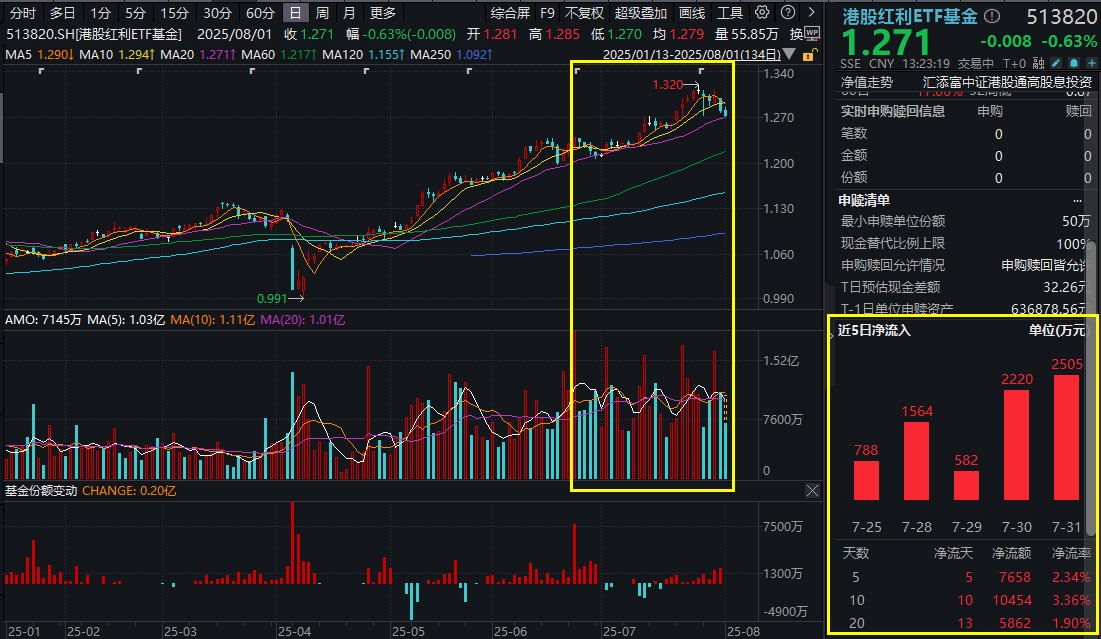Click the help question-mark icon on the toolbar
The height and width of the screenshot is (639, 1101).
click(787, 11)
